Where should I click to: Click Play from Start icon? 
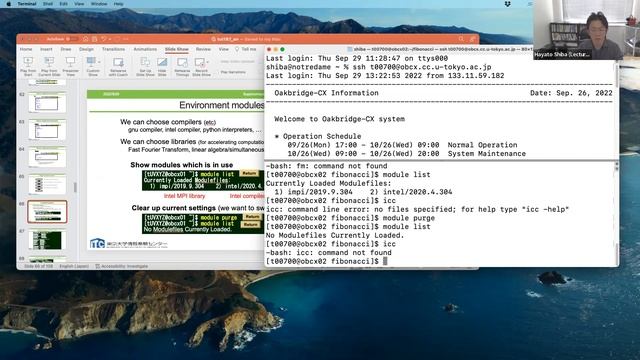tap(28, 63)
